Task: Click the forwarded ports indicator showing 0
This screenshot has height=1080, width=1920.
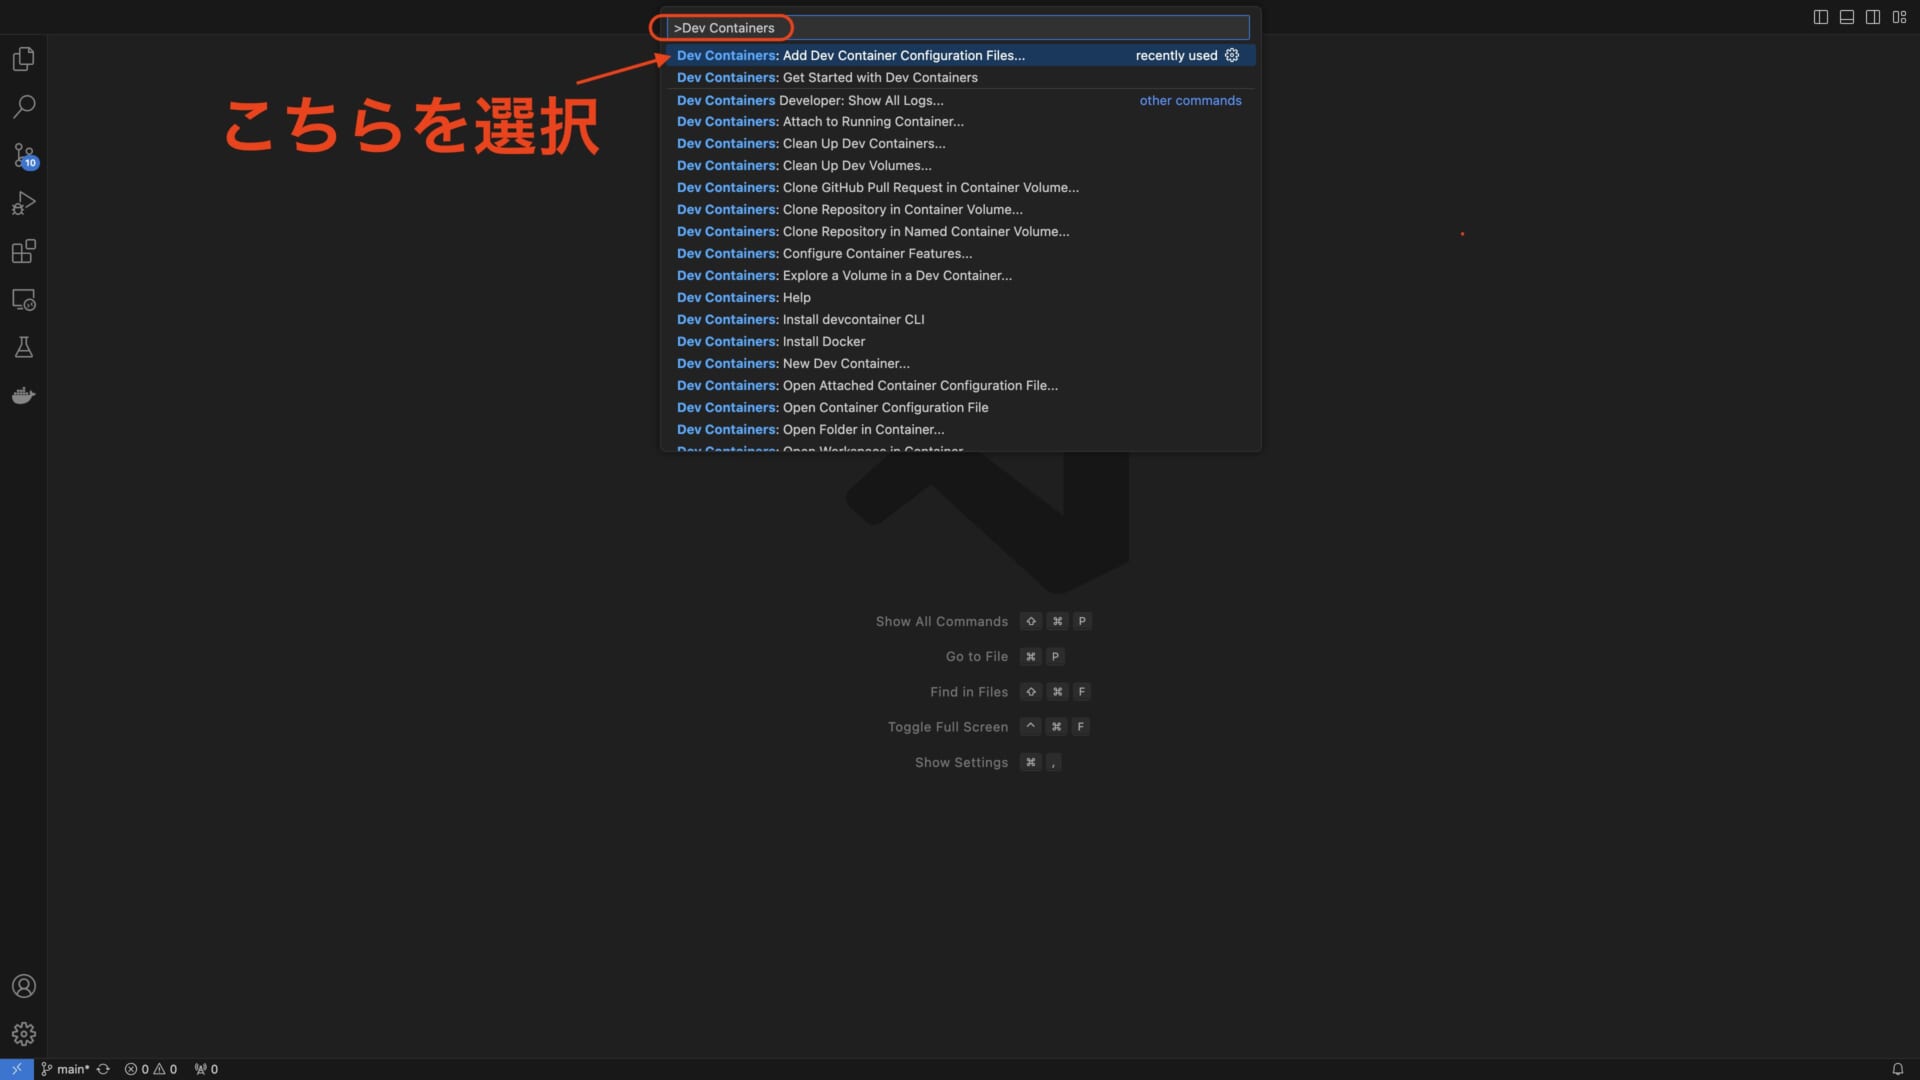Action: [x=206, y=1069]
